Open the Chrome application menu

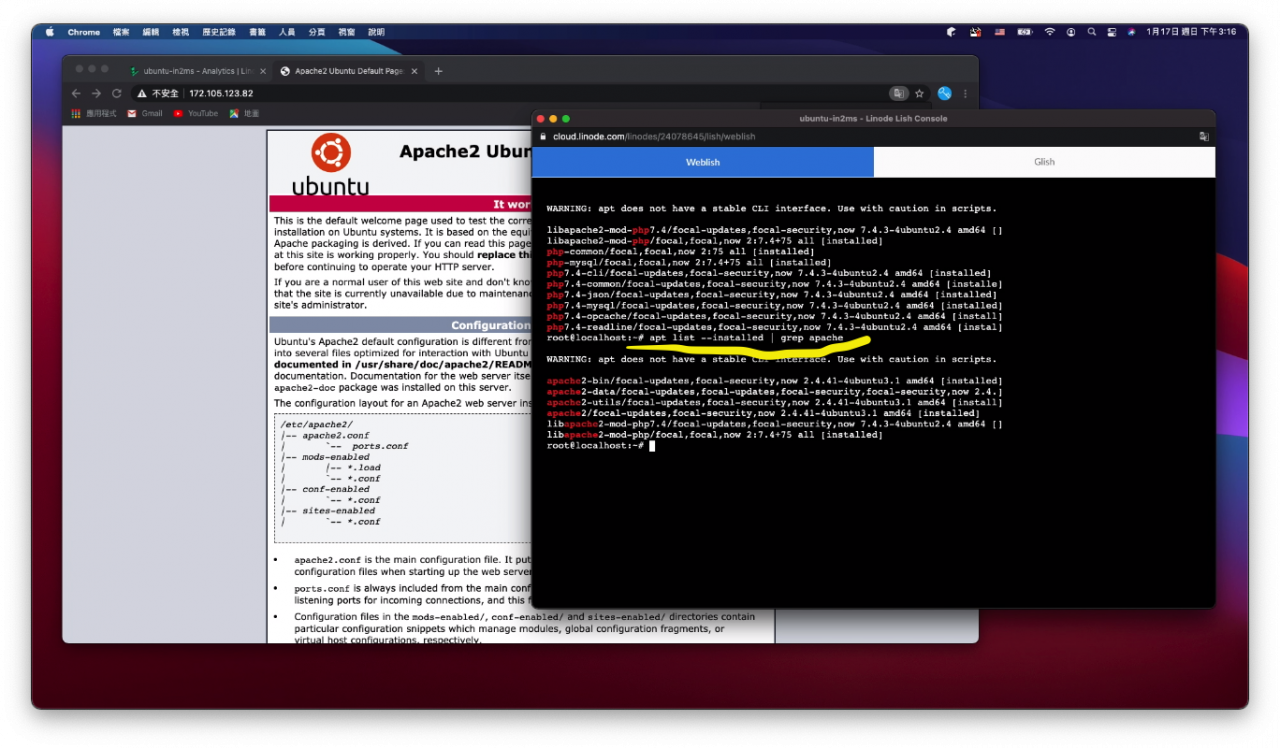84,32
